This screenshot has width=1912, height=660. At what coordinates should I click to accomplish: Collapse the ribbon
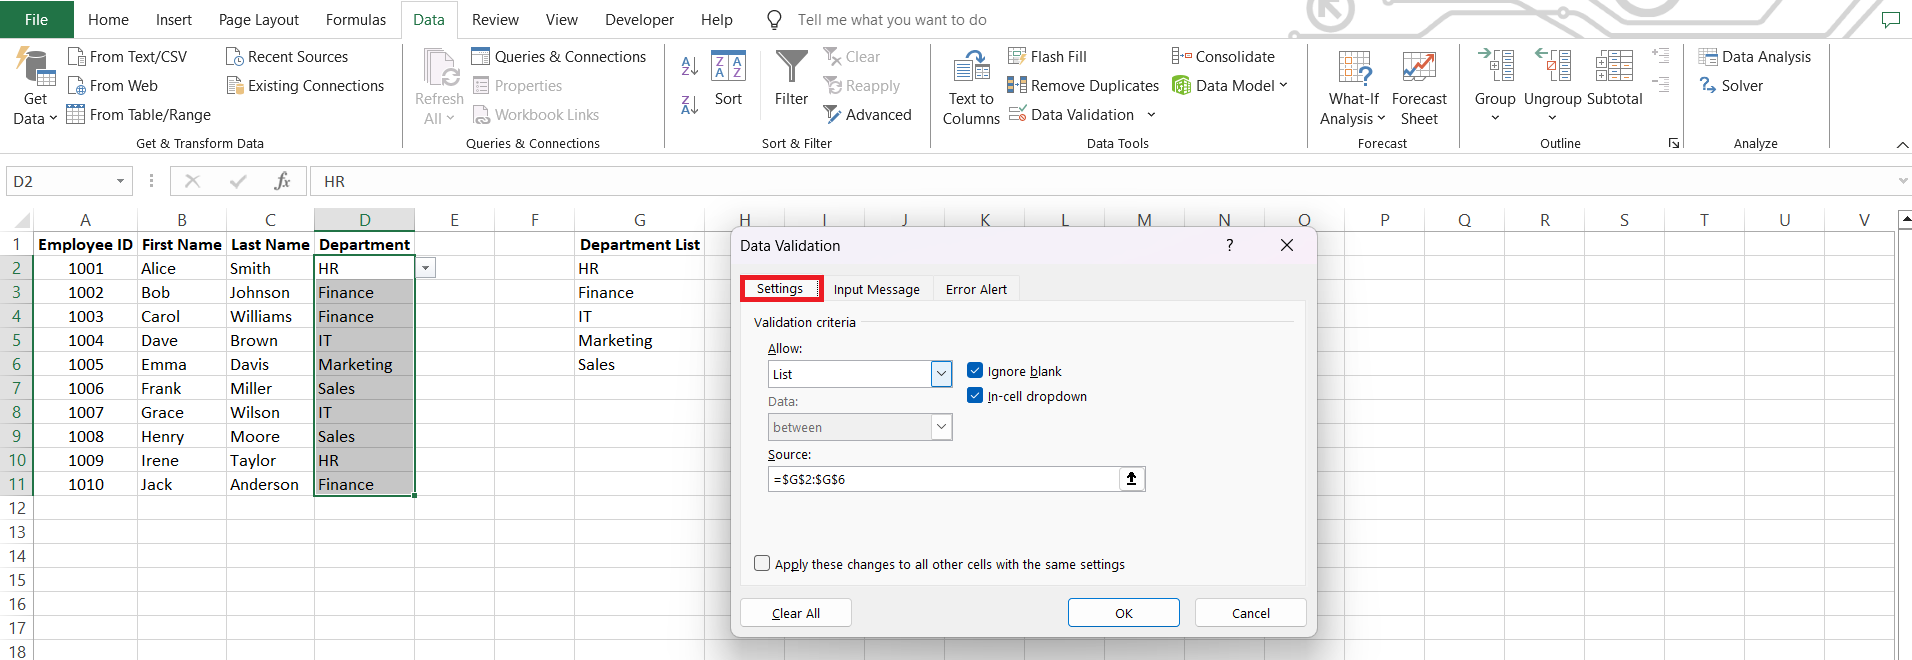tap(1902, 145)
